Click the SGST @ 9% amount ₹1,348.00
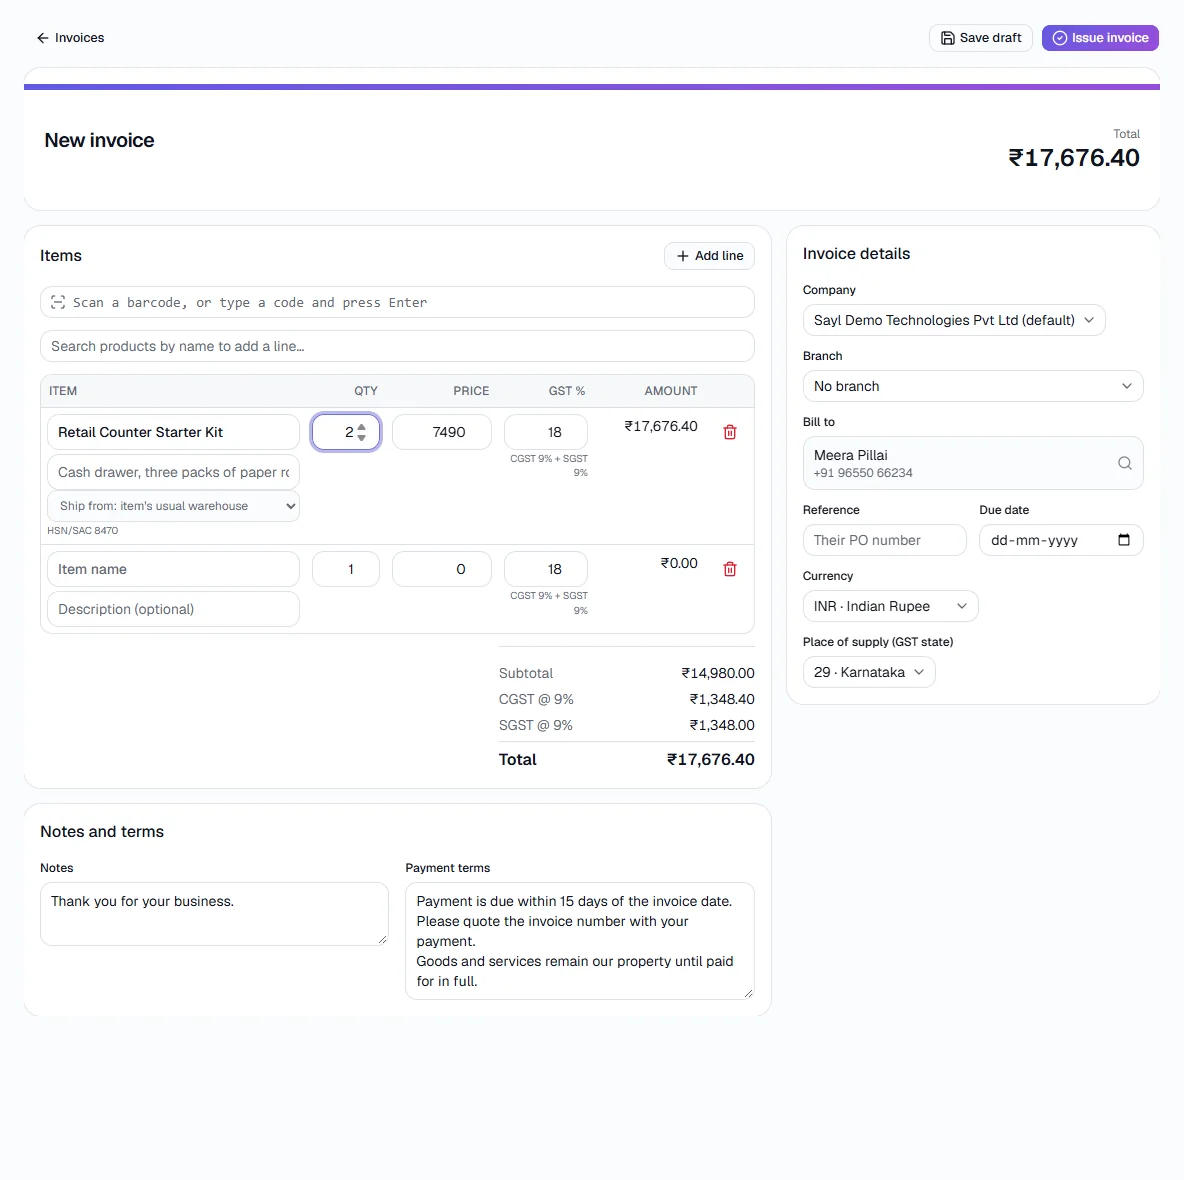Screen dimensions: 1184x1180 point(721,725)
